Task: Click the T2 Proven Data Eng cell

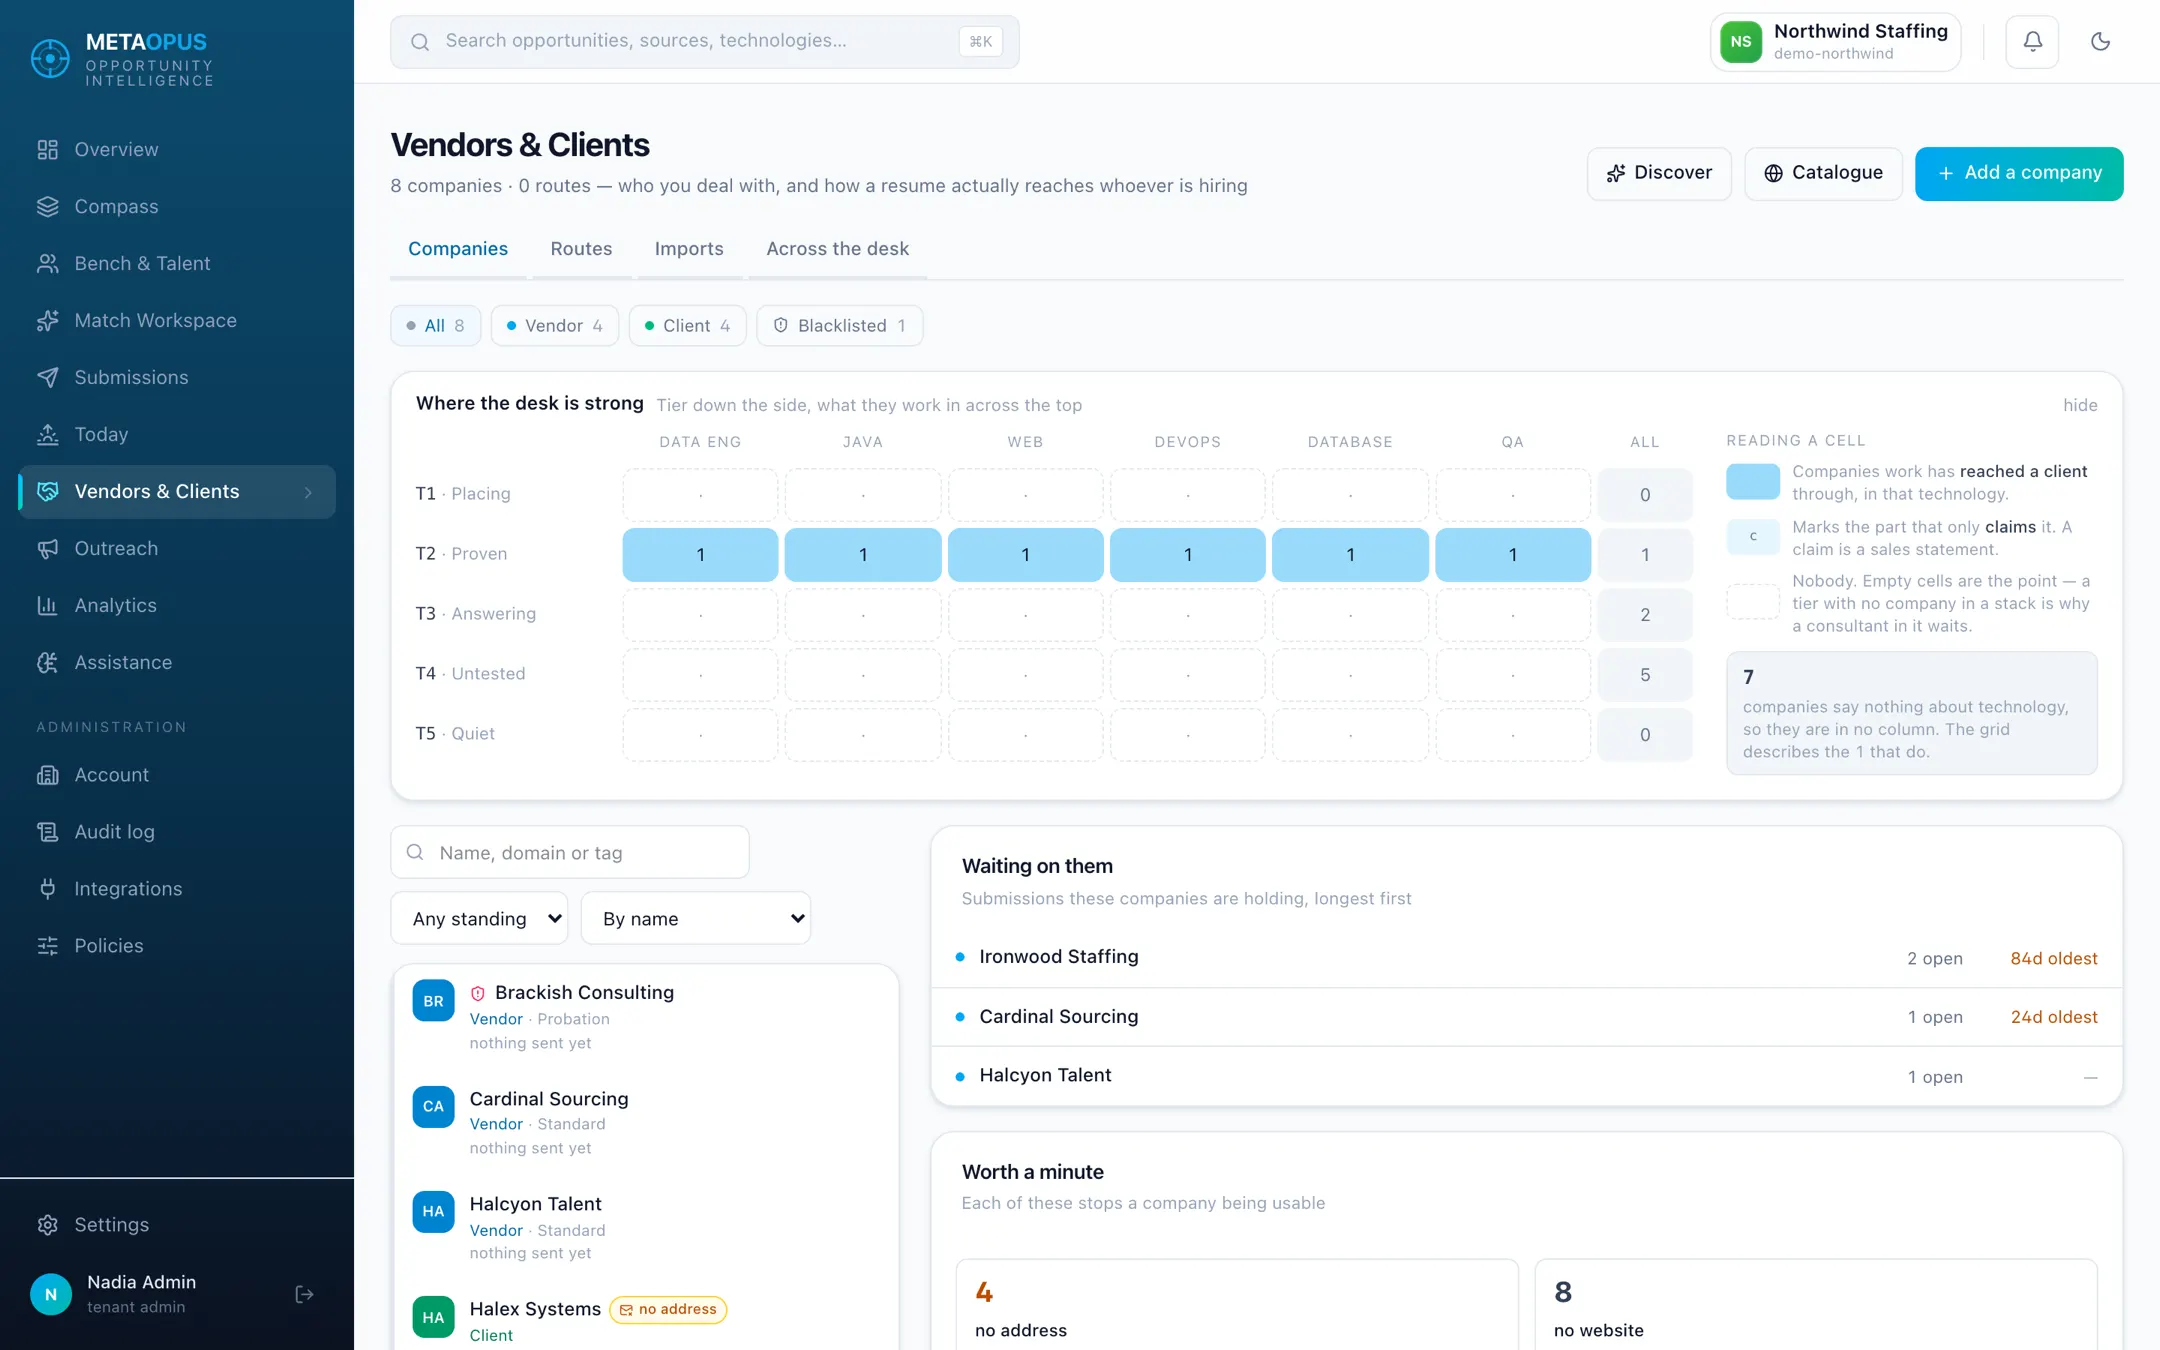Action: tap(700, 555)
